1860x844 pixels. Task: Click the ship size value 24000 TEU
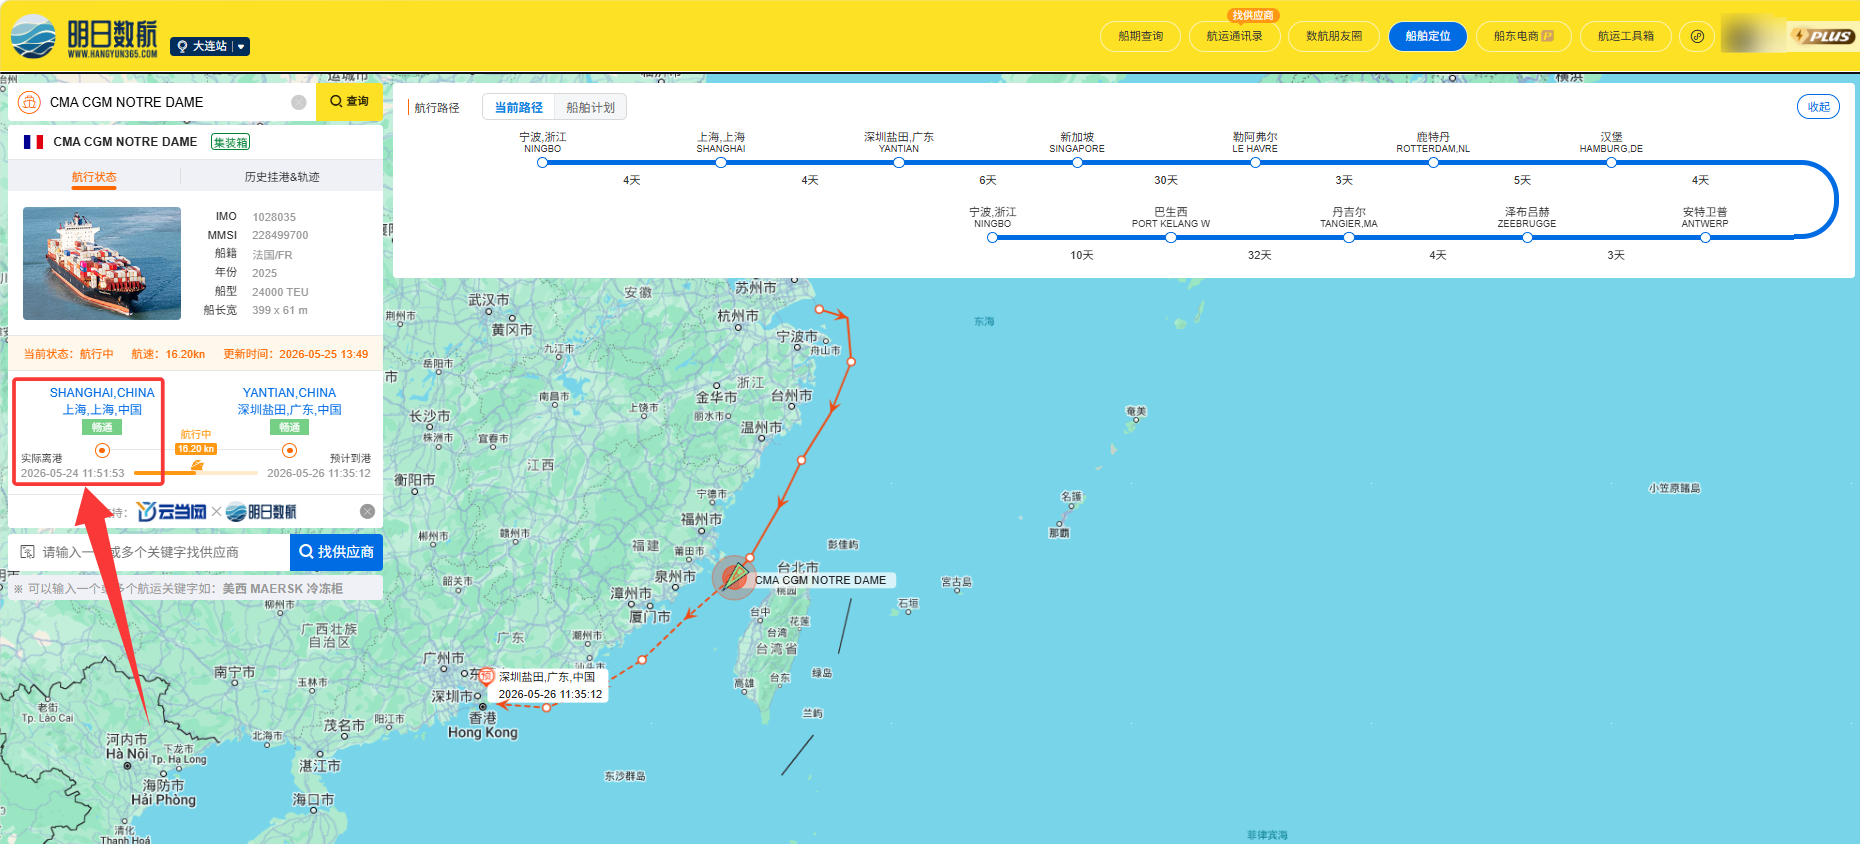point(280,292)
